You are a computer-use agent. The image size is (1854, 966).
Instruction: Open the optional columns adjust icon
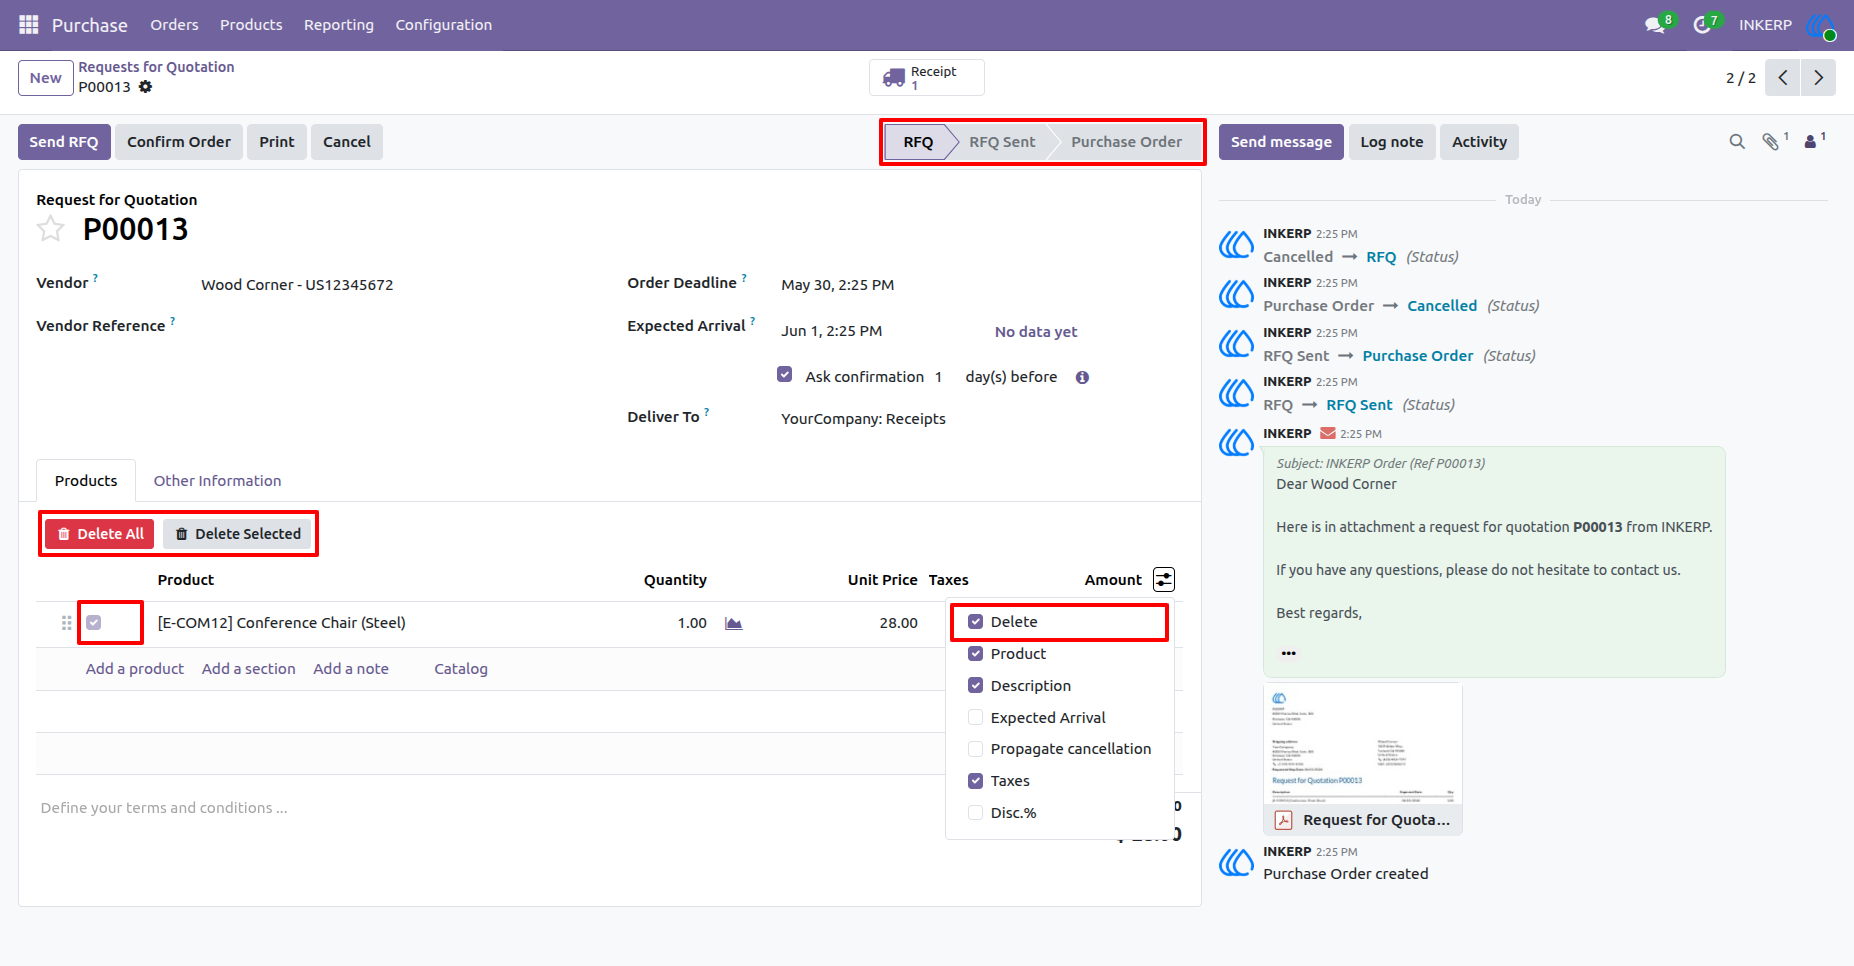pyautogui.click(x=1164, y=580)
